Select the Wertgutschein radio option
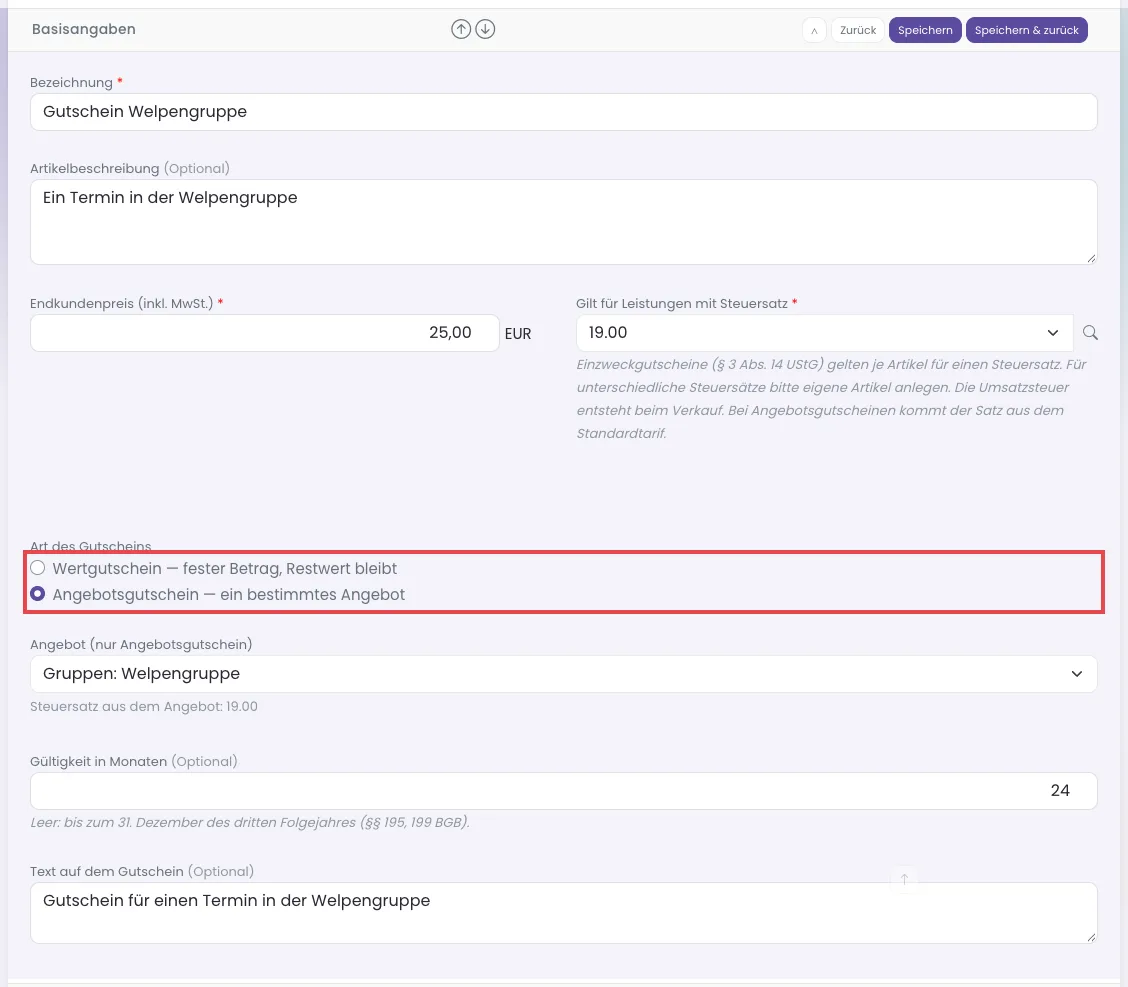 click(x=37, y=568)
